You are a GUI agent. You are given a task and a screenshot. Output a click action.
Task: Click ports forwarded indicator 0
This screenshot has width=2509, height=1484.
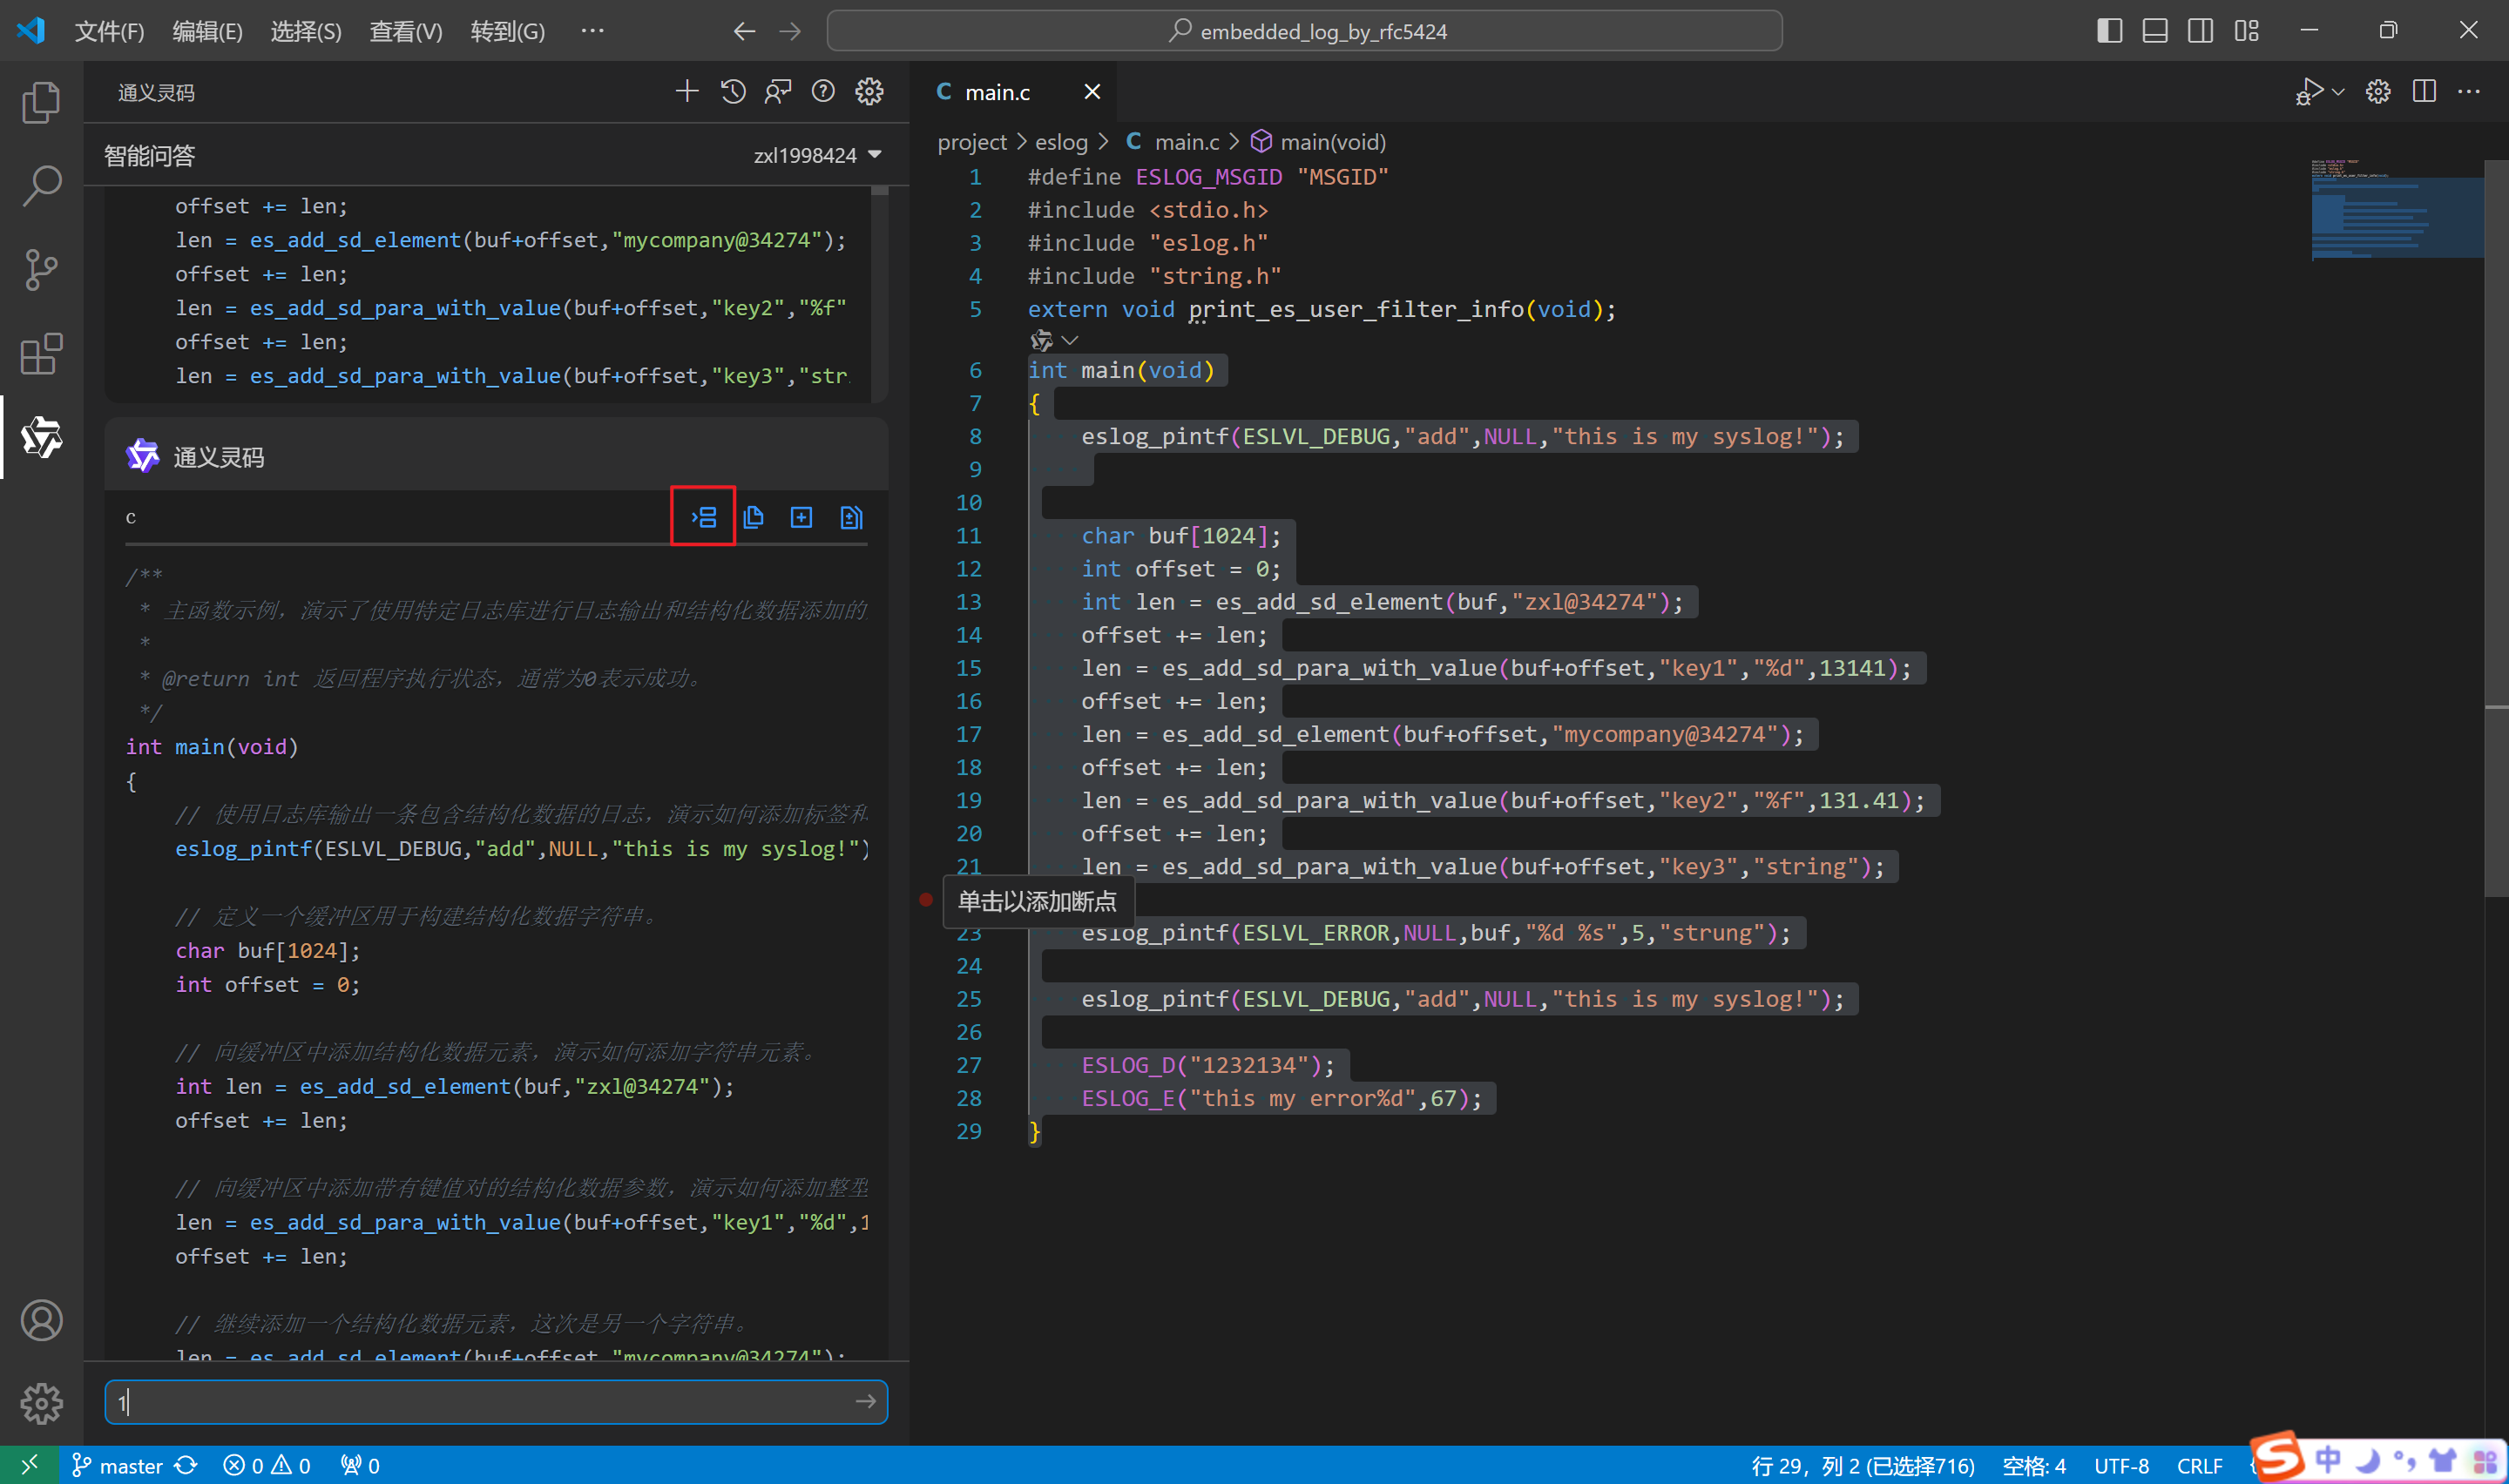[359, 1466]
